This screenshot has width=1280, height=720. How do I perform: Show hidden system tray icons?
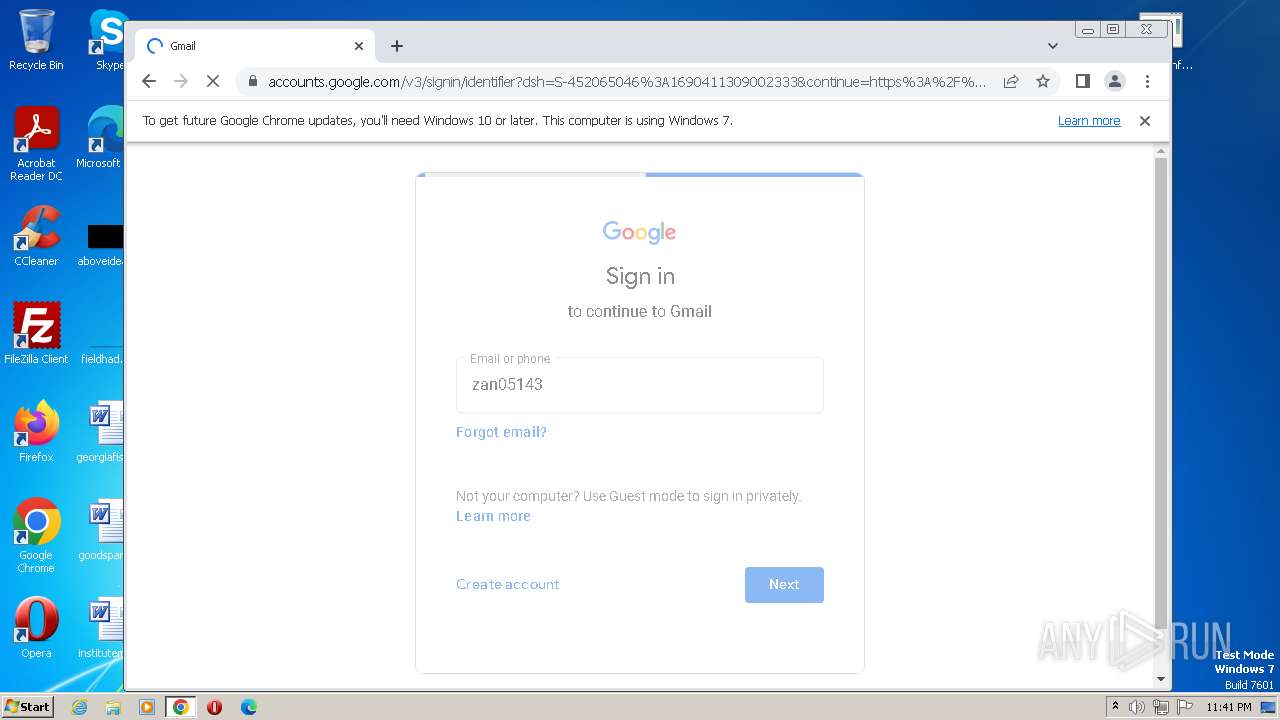[x=1115, y=707]
